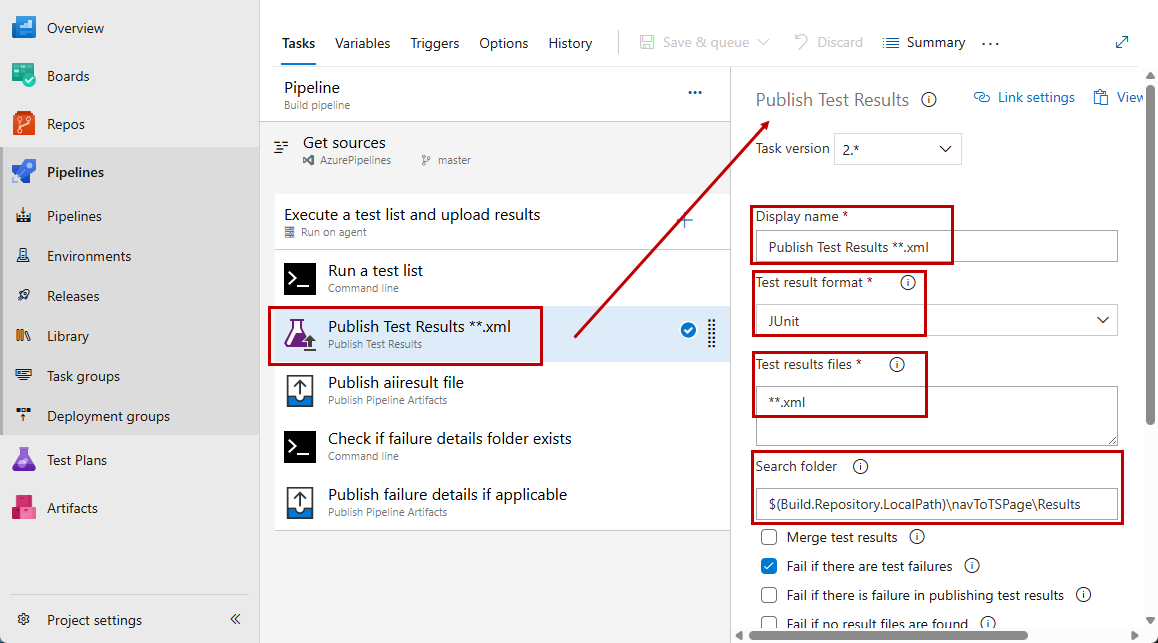Open the Summary view
Screen dimensions: 1158x643
[x=924, y=42]
